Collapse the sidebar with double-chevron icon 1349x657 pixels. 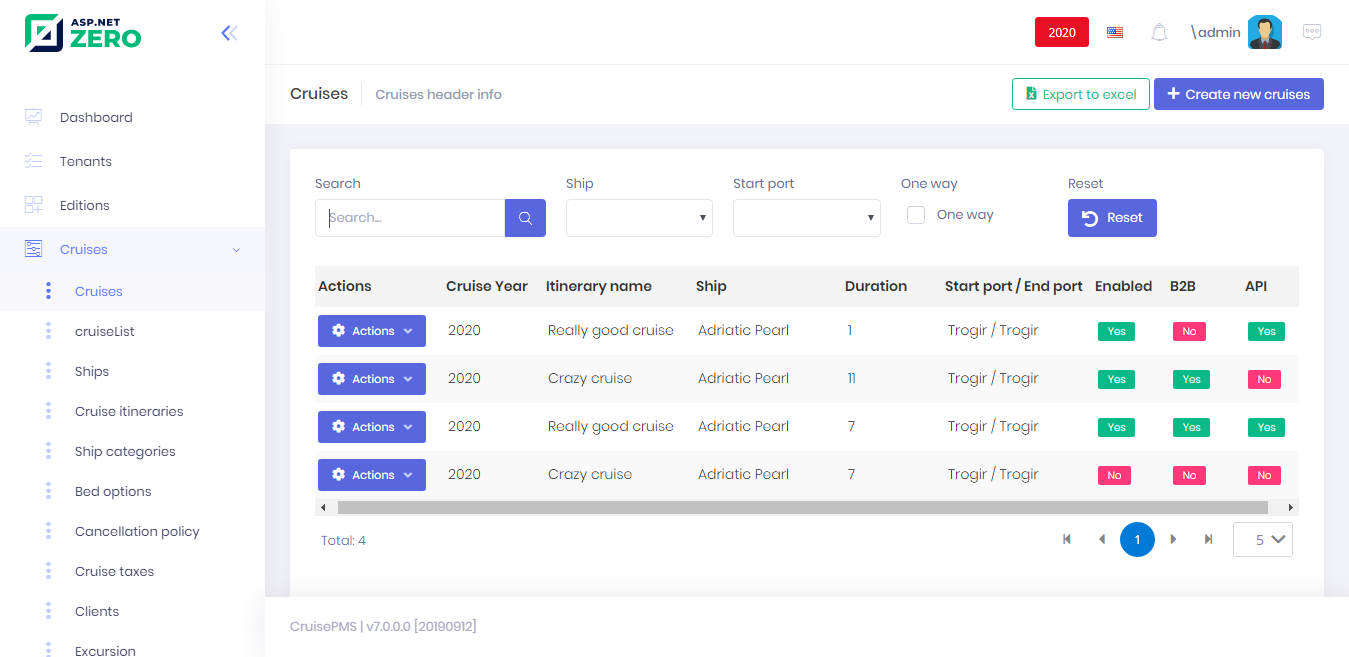(229, 33)
